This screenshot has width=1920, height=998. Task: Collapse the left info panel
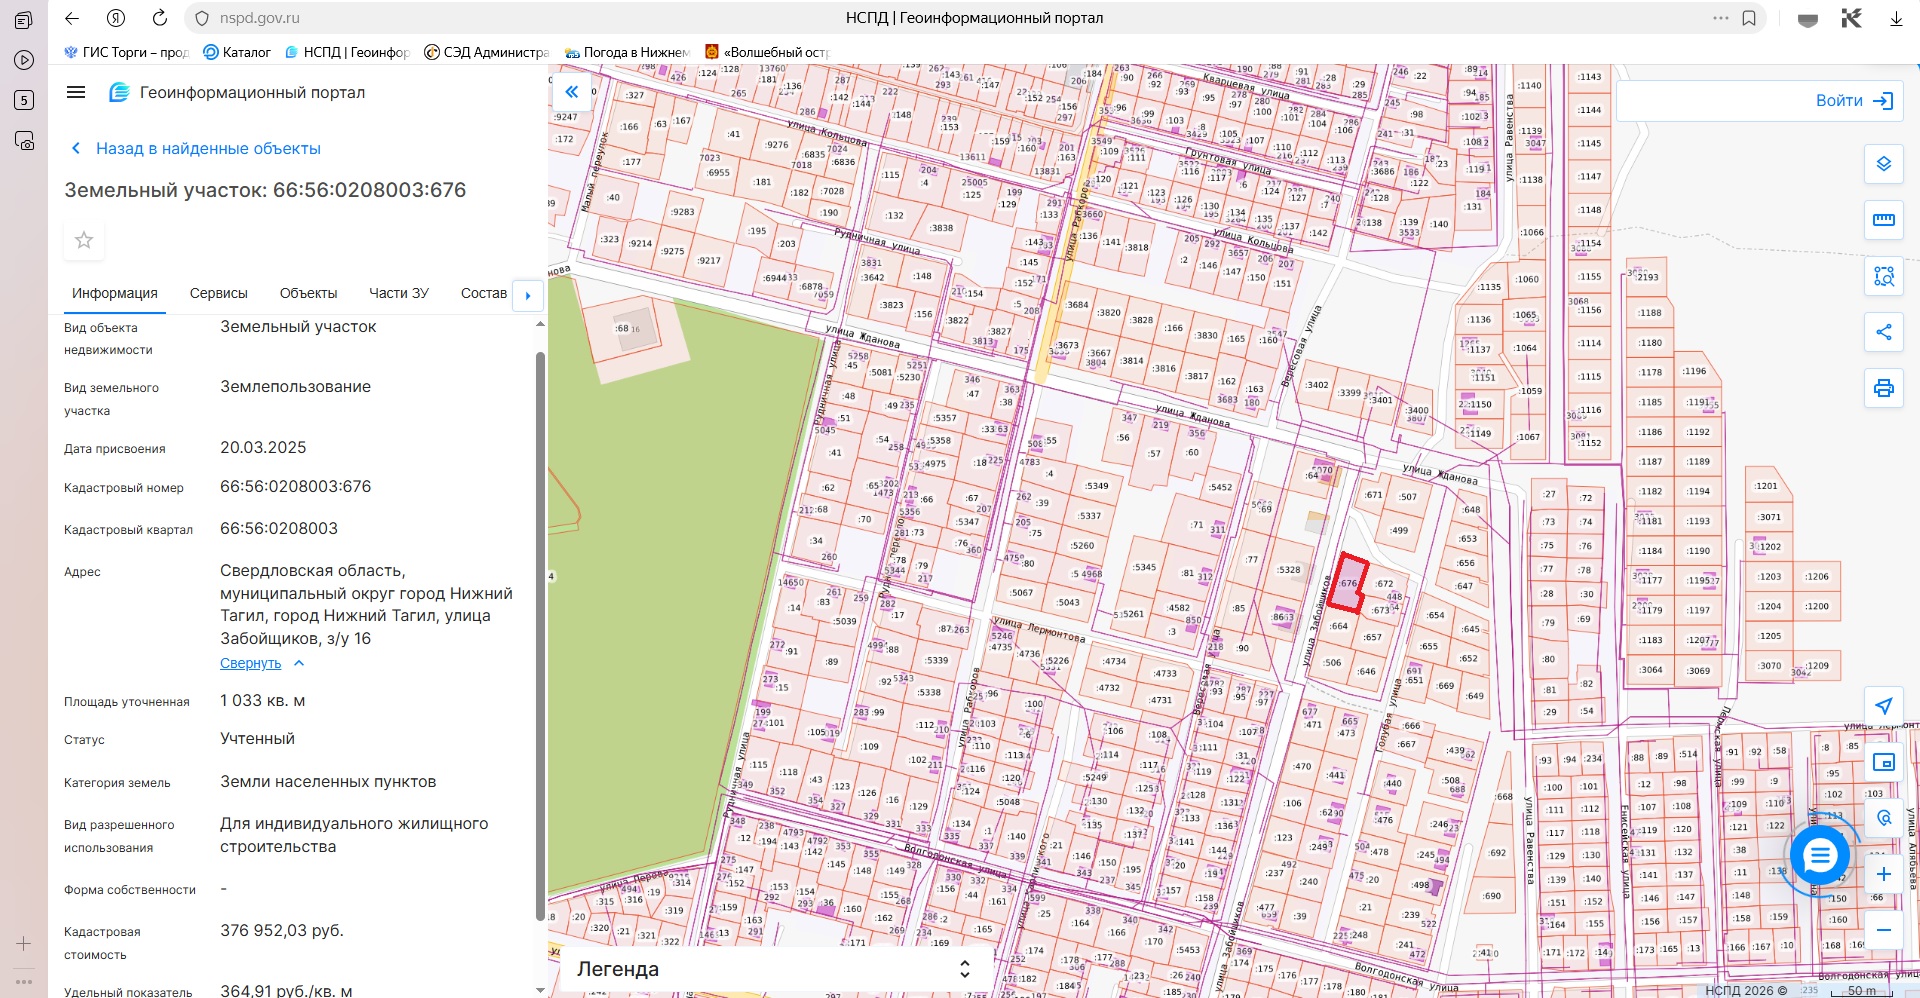pyautogui.click(x=571, y=92)
